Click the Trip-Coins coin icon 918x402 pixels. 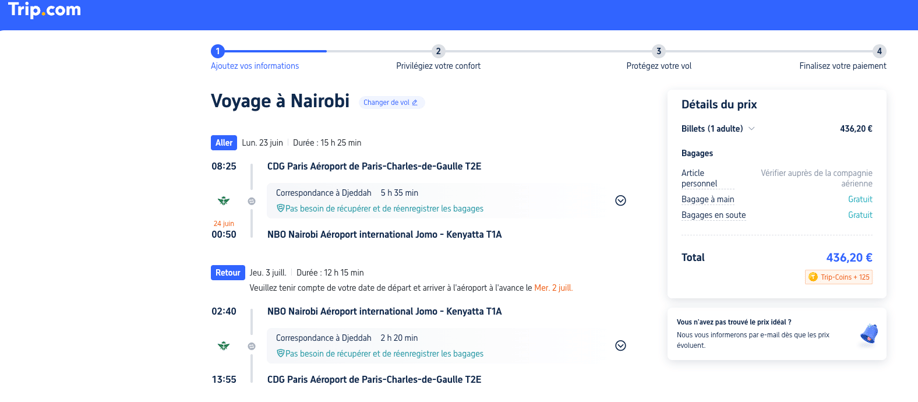coord(813,277)
